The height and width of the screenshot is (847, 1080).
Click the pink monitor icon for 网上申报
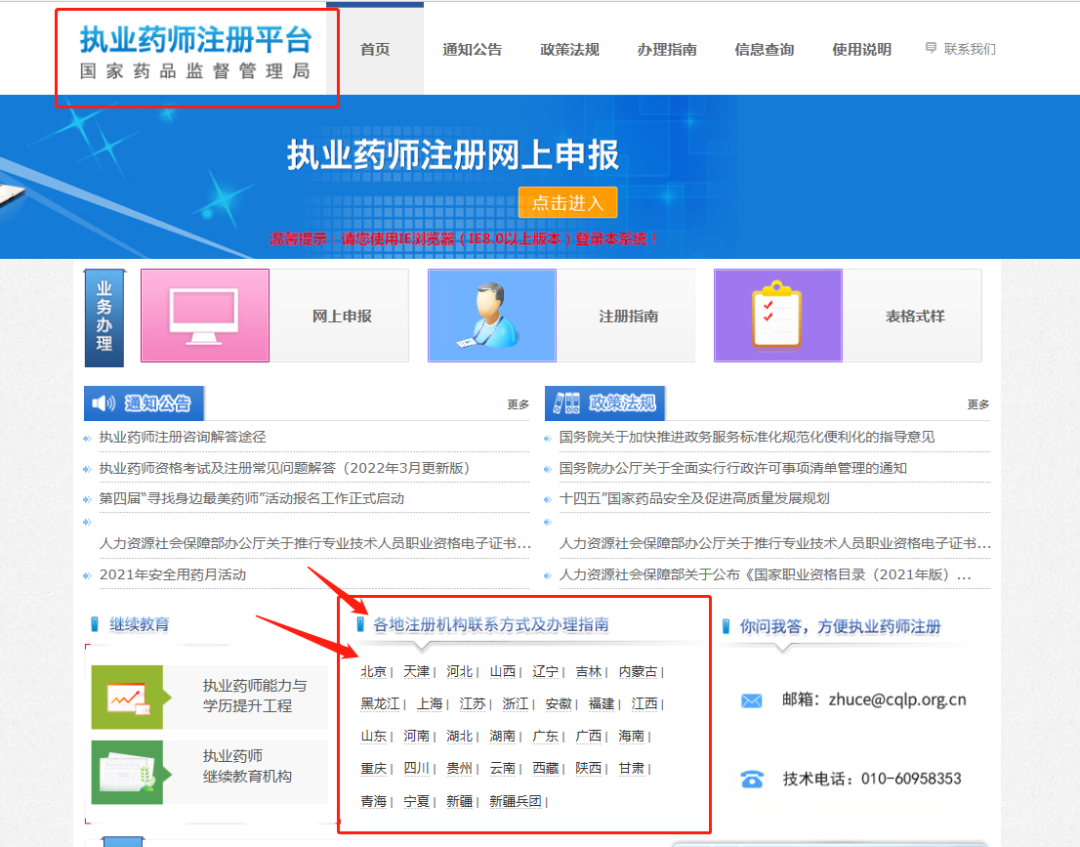point(205,315)
